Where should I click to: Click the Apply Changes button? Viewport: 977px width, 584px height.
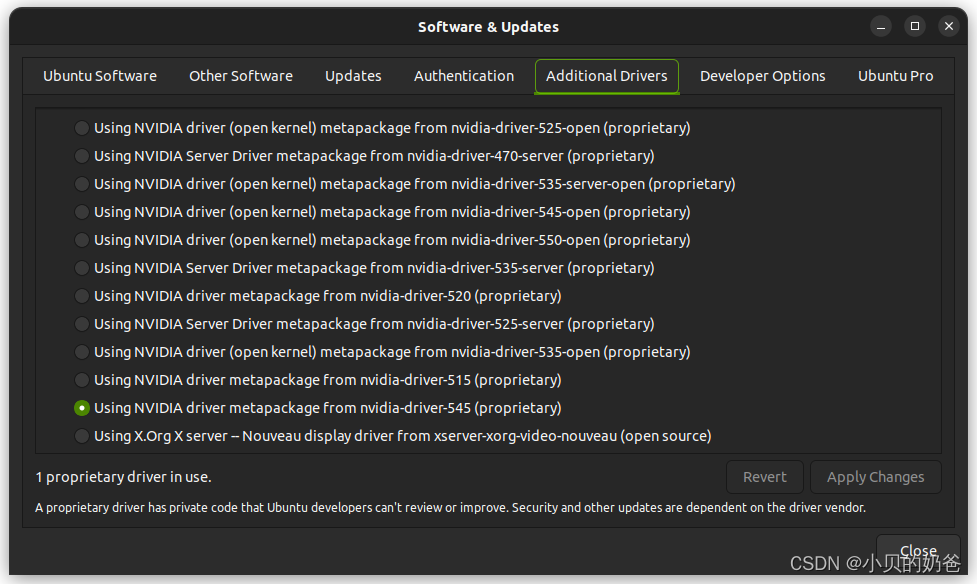875,477
